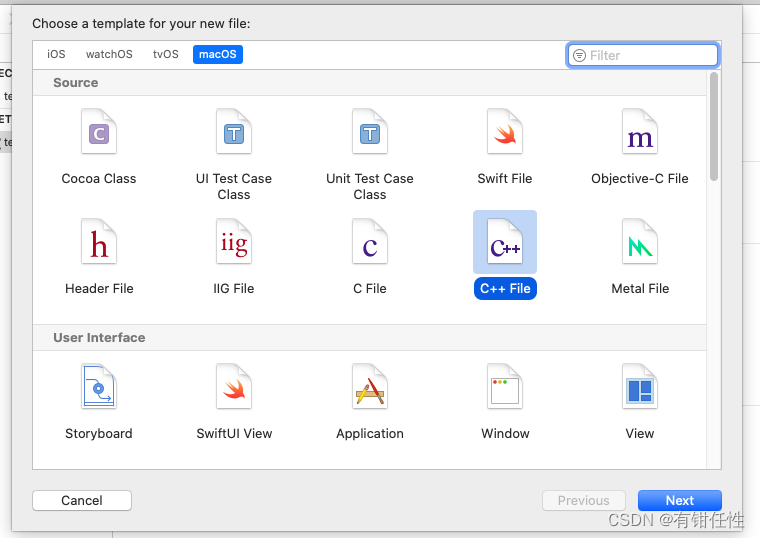Click the 'View' label under User Interface

point(640,433)
